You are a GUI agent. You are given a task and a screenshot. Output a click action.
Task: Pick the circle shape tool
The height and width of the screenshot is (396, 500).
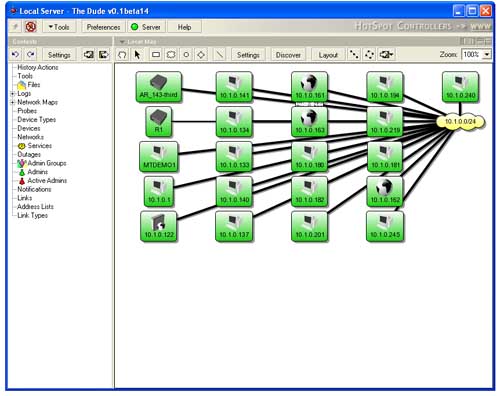[x=186, y=55]
